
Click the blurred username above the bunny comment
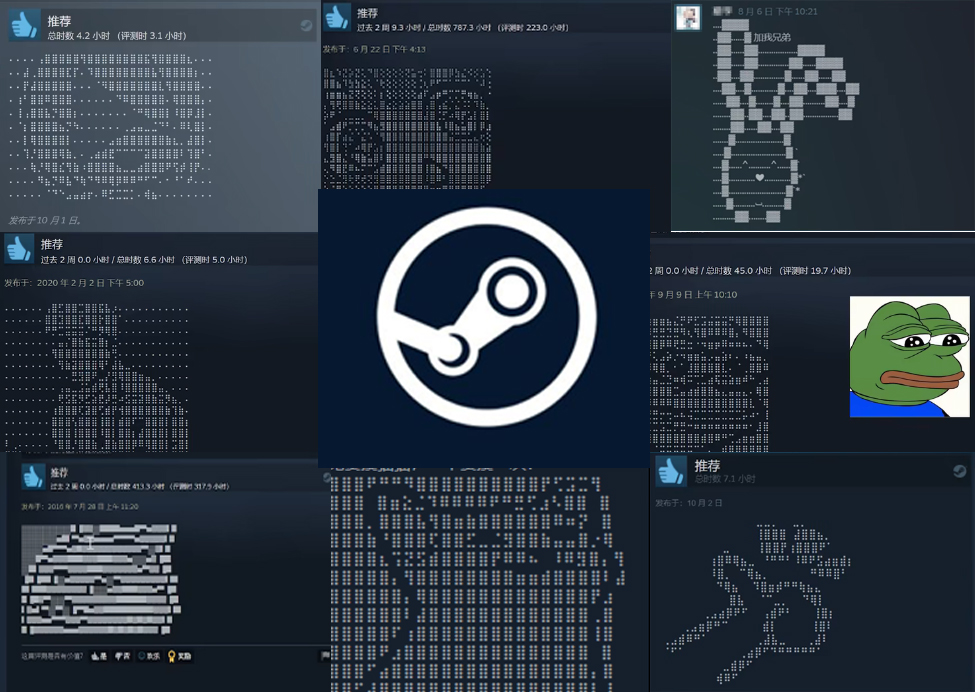[721, 12]
